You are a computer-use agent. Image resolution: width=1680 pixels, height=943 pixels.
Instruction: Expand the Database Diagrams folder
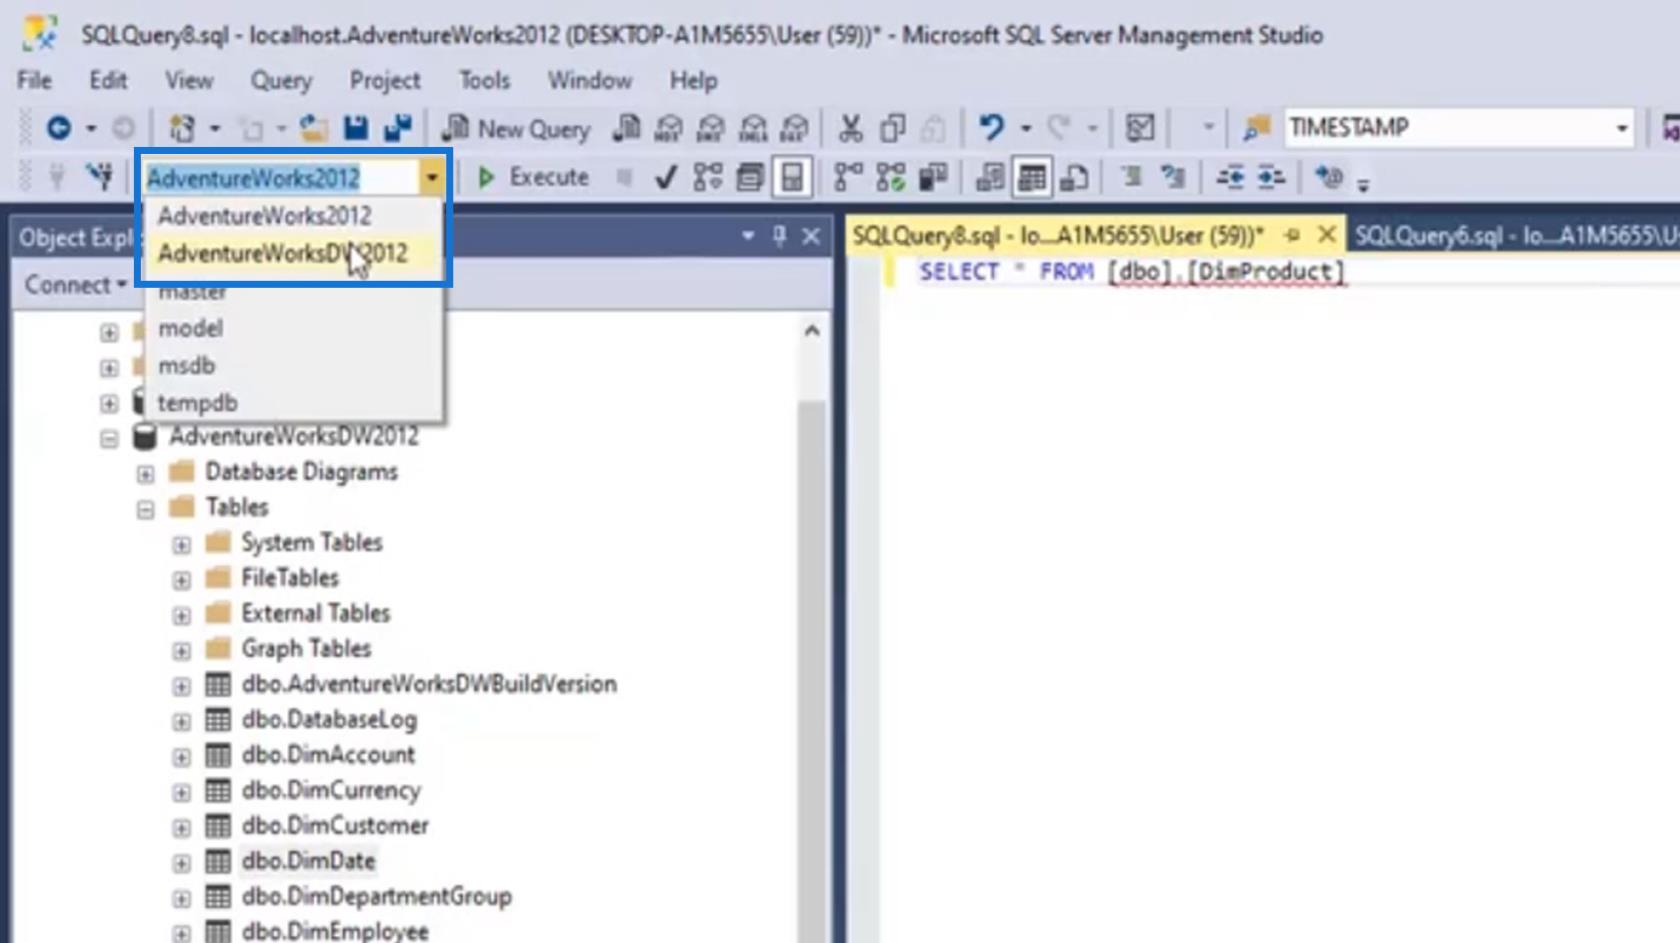click(146, 474)
